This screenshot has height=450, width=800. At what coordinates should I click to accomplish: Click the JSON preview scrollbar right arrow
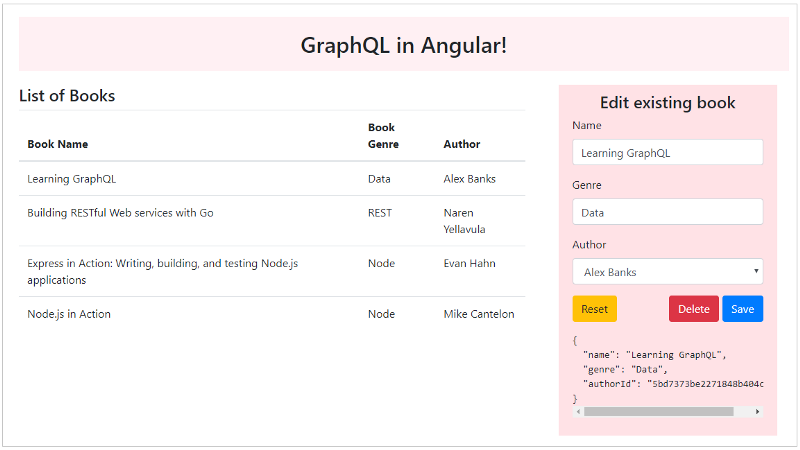pos(758,412)
